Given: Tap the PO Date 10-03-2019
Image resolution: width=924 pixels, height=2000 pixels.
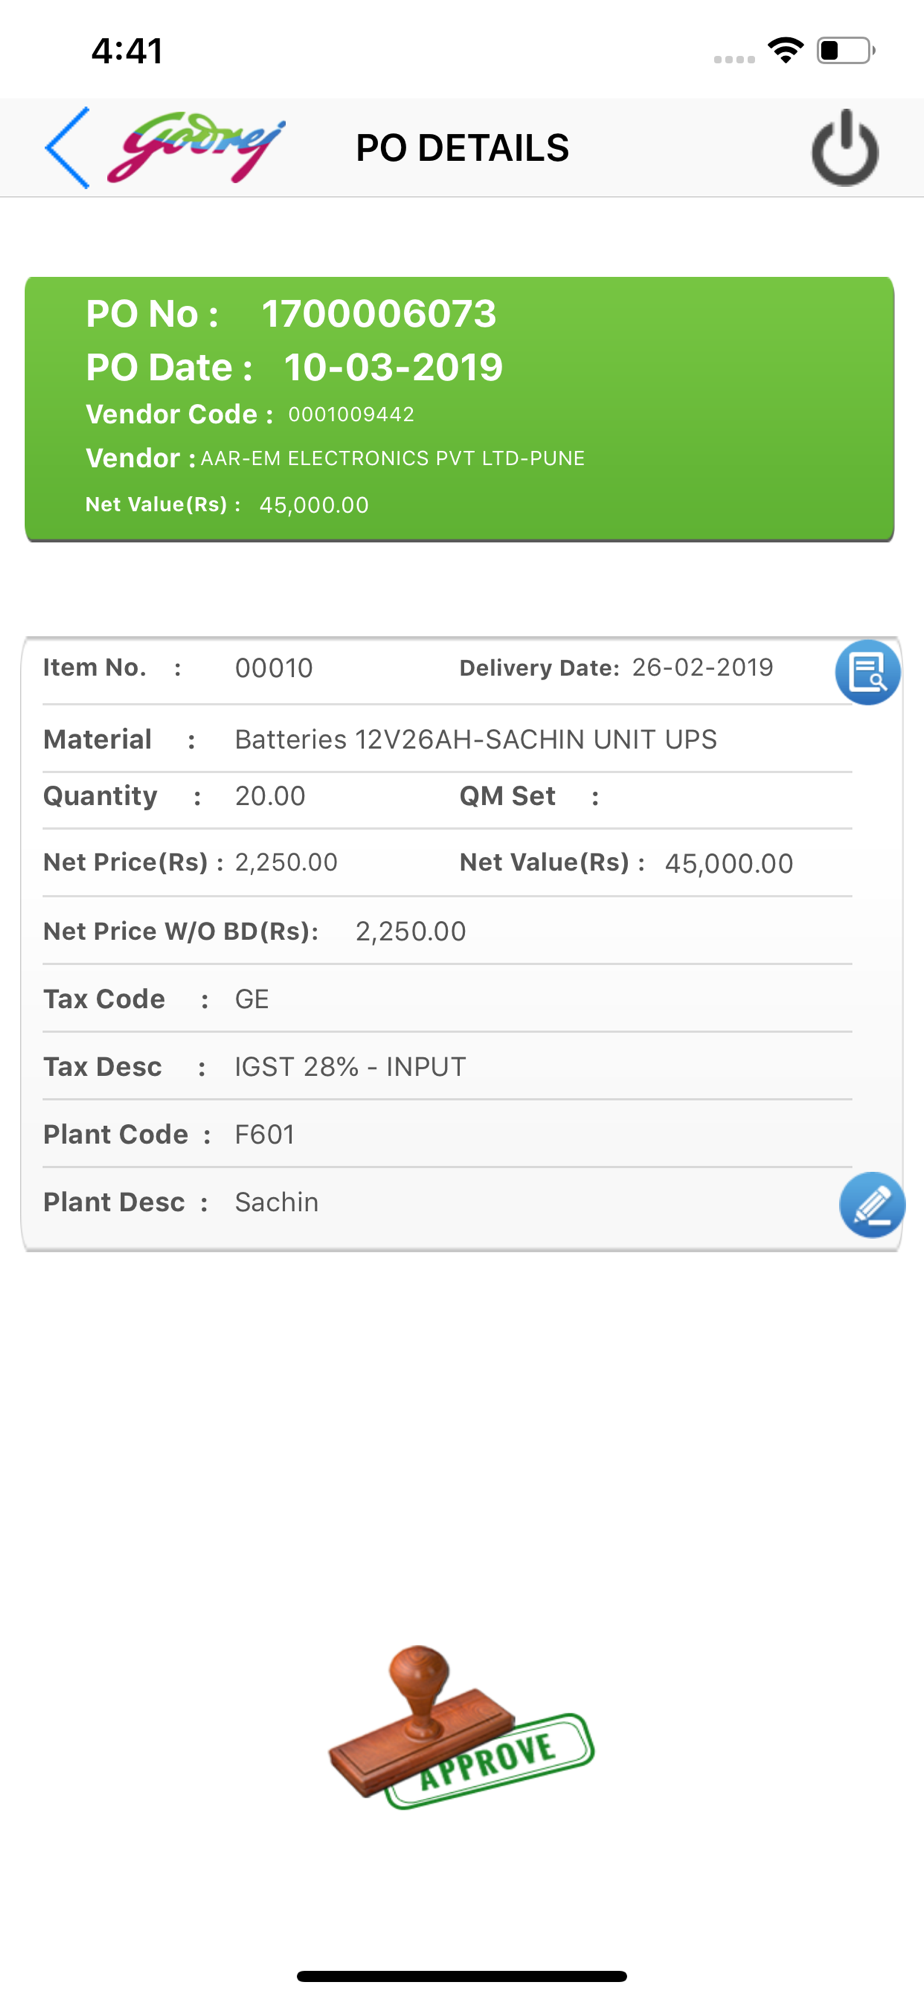Looking at the screenshot, I should [393, 367].
